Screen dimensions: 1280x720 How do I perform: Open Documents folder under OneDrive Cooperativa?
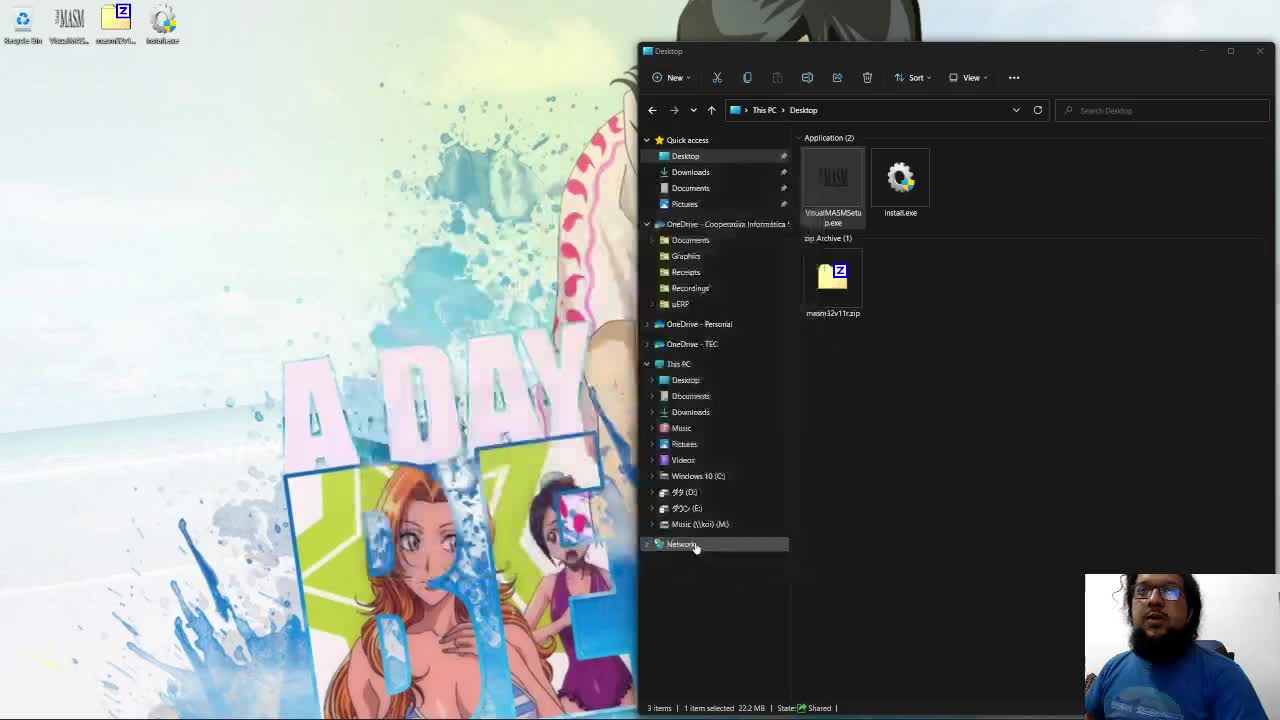(x=690, y=240)
